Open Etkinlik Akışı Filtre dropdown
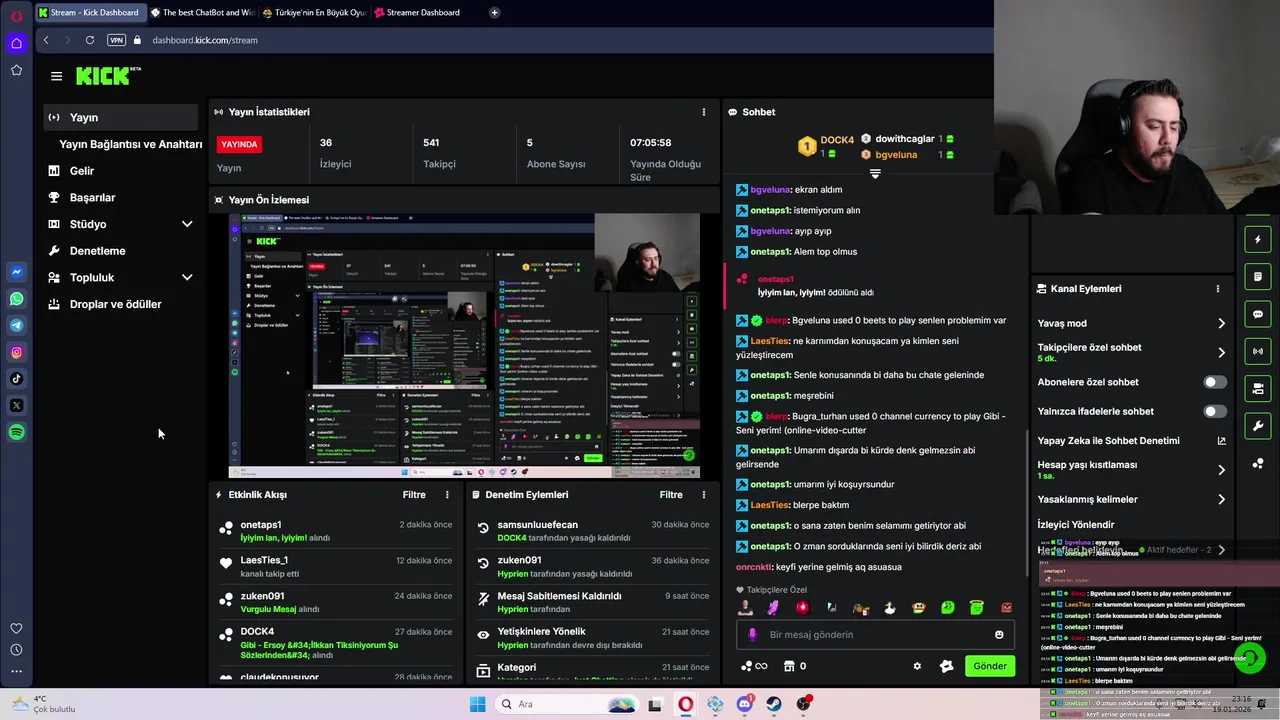This screenshot has height=720, width=1280. (x=414, y=495)
